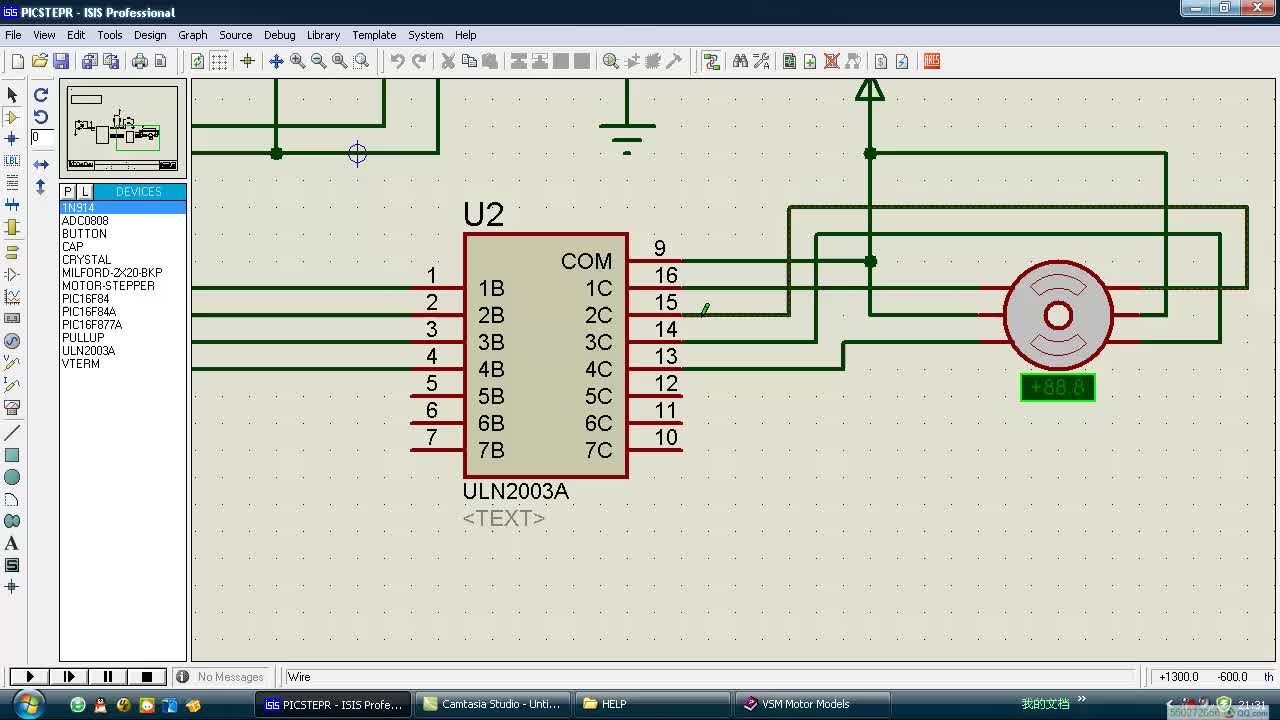Zoom to view the entire sheet
The height and width of the screenshot is (720, 1280).
coord(339,61)
